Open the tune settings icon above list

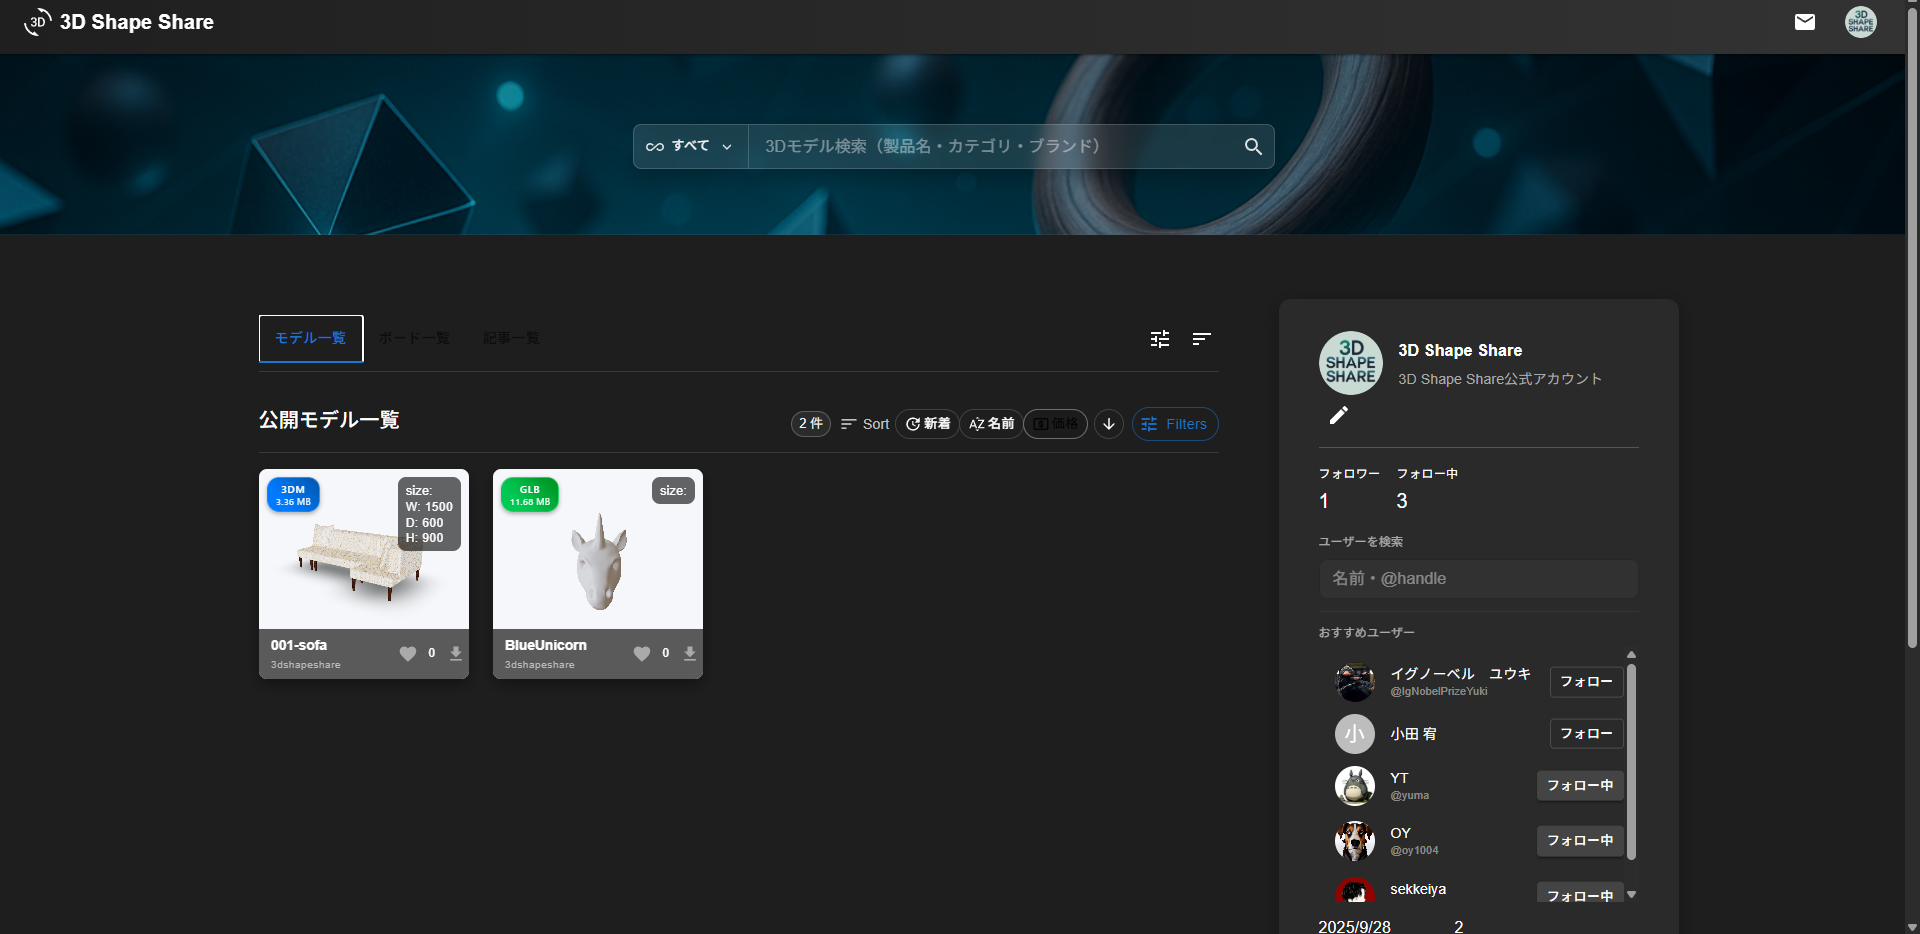point(1160,339)
